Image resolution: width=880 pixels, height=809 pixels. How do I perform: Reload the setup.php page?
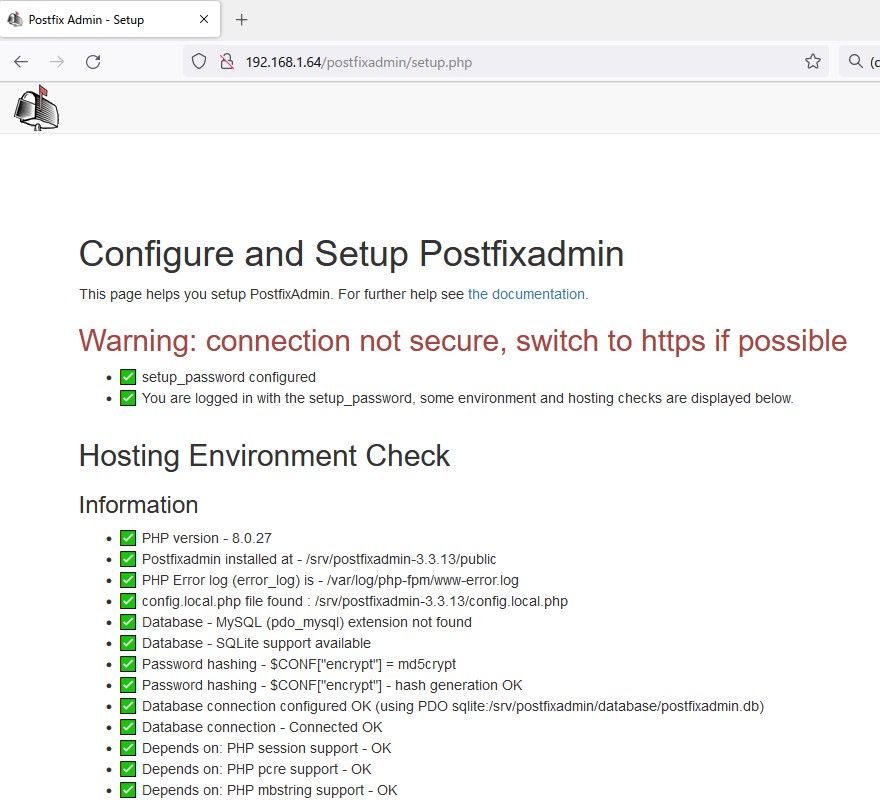(x=93, y=62)
